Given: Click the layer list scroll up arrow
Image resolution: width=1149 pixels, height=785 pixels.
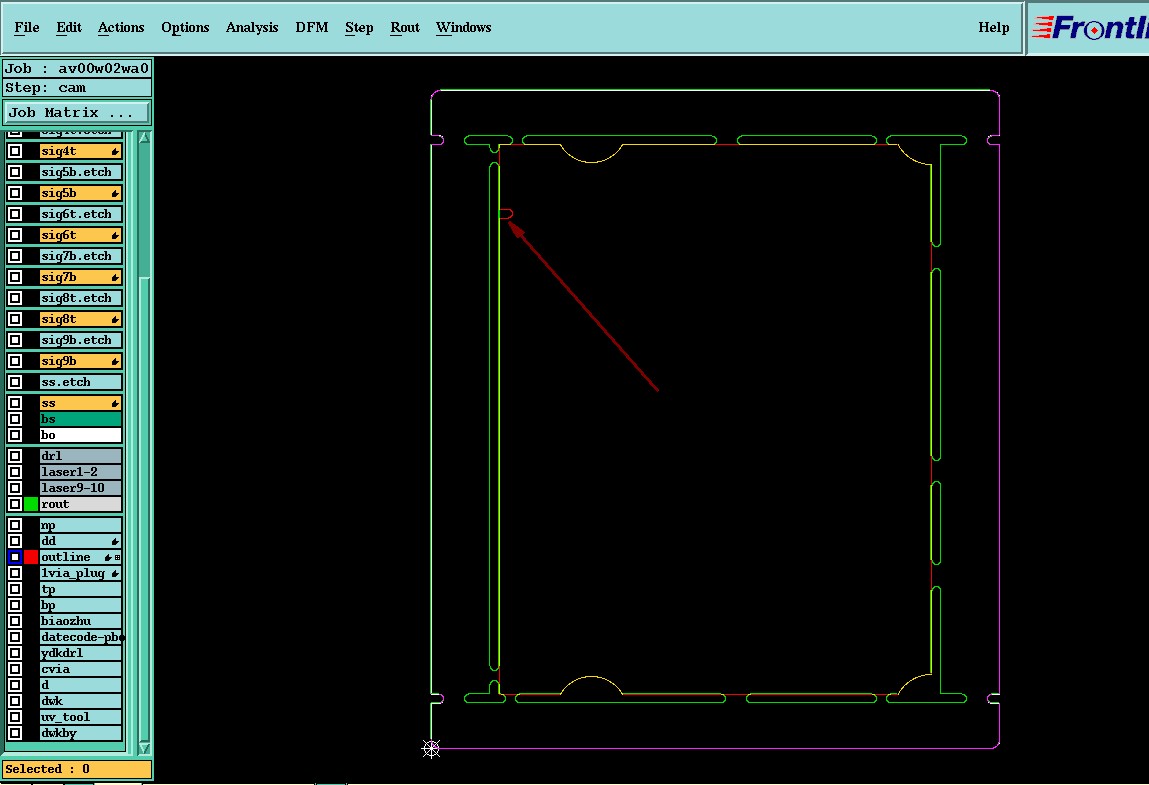Looking at the screenshot, I should 144,138.
